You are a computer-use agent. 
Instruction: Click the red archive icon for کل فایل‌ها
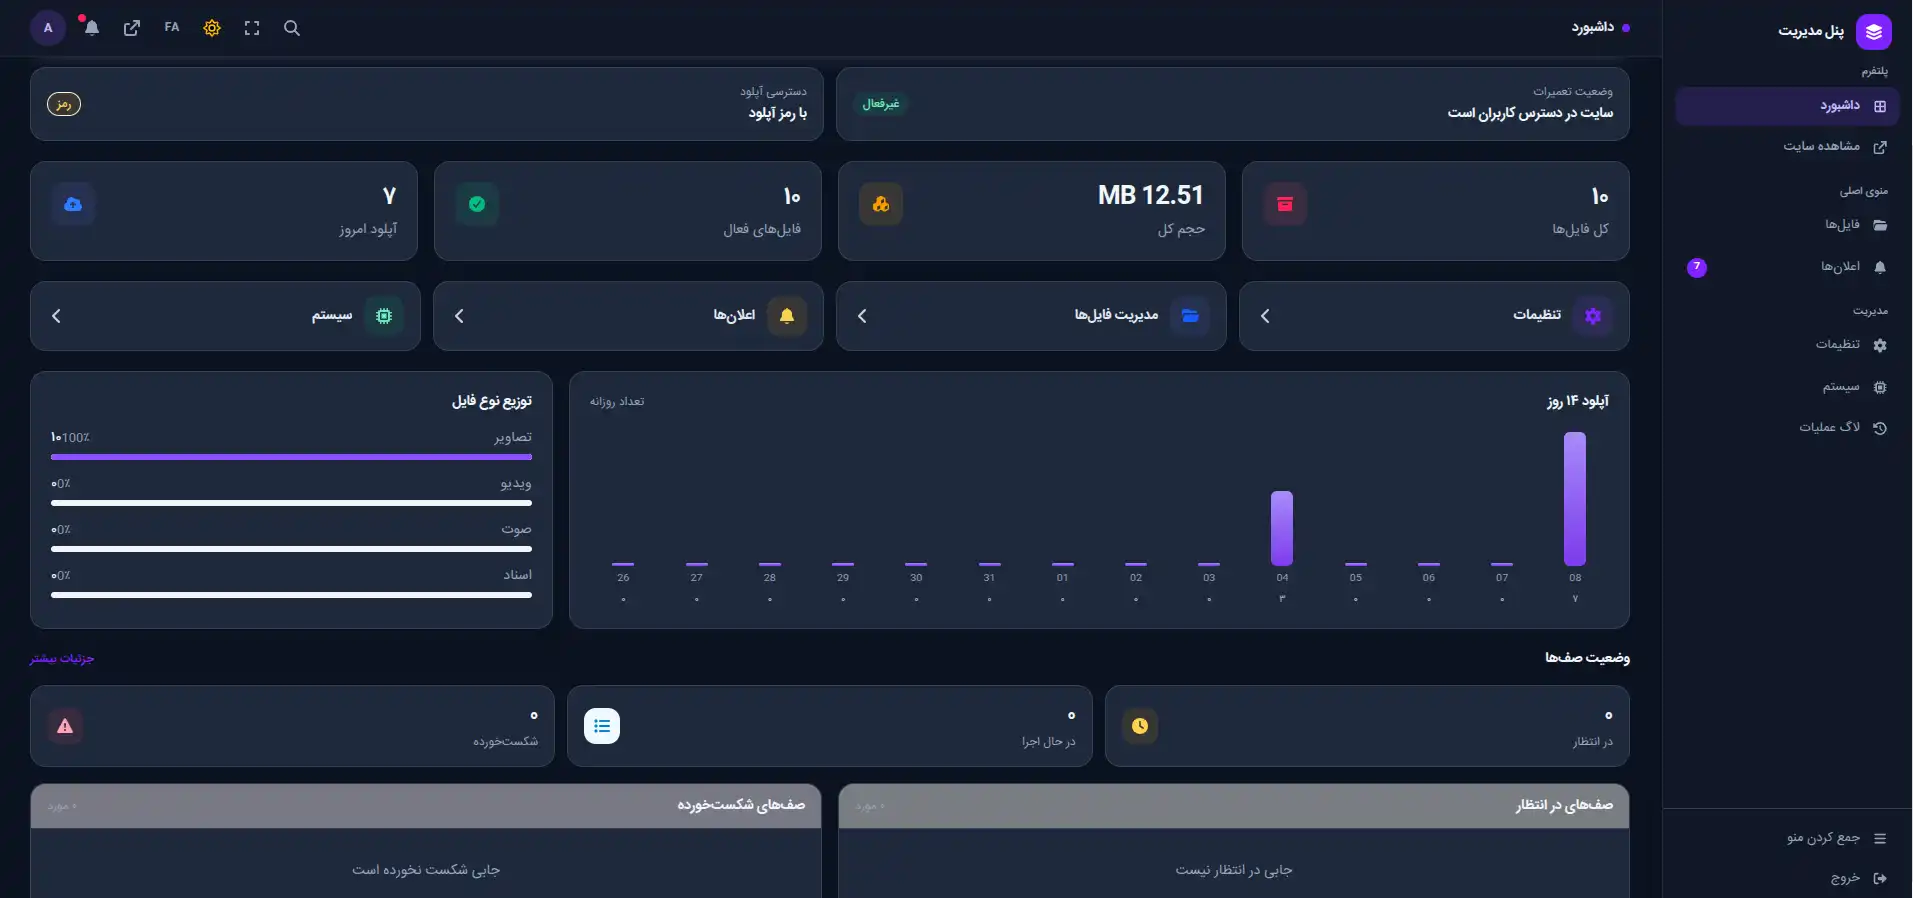pyautogui.click(x=1285, y=204)
